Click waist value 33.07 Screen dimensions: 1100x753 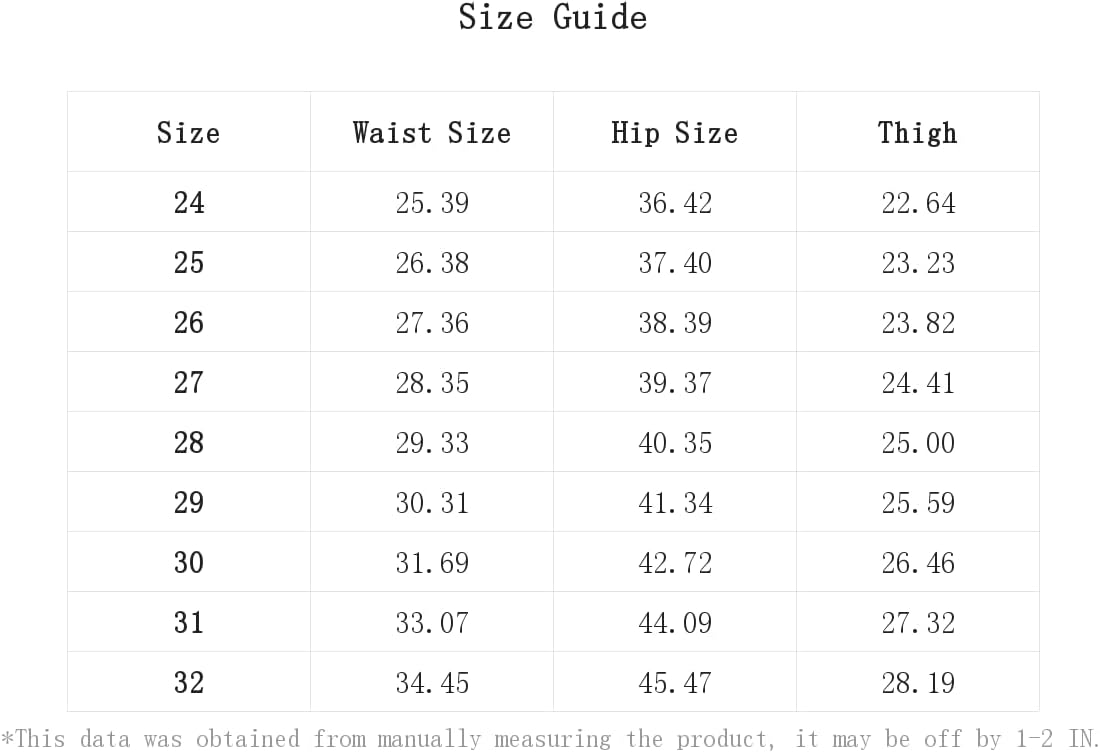point(431,623)
